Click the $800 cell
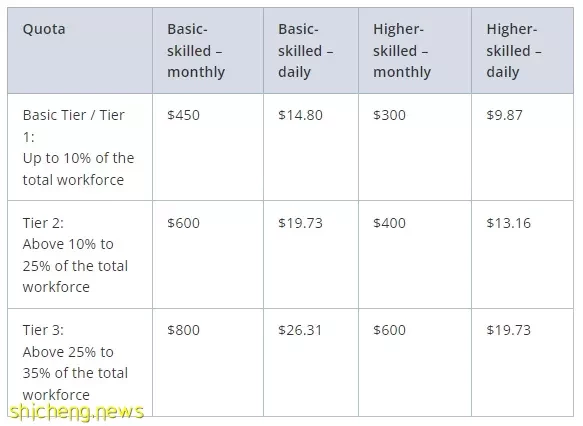The height and width of the screenshot is (426, 583). (x=208, y=362)
